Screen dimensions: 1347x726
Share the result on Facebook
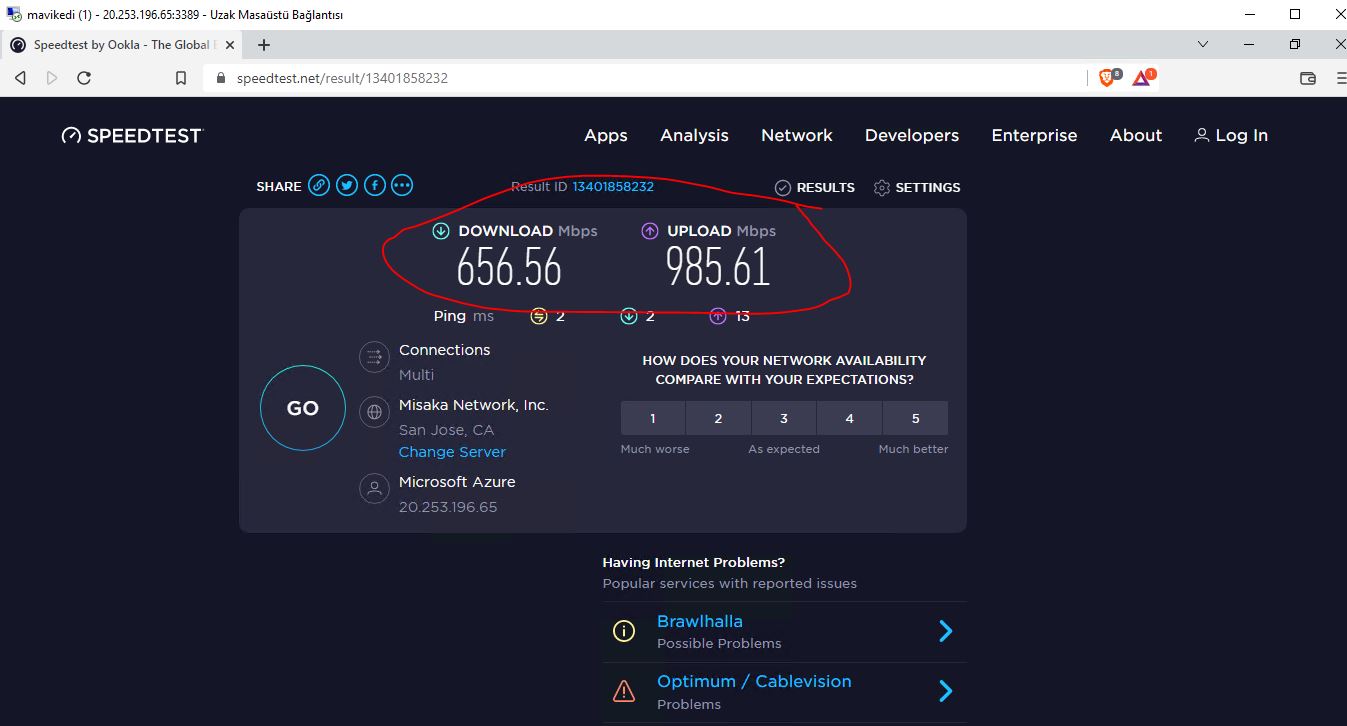tap(375, 185)
